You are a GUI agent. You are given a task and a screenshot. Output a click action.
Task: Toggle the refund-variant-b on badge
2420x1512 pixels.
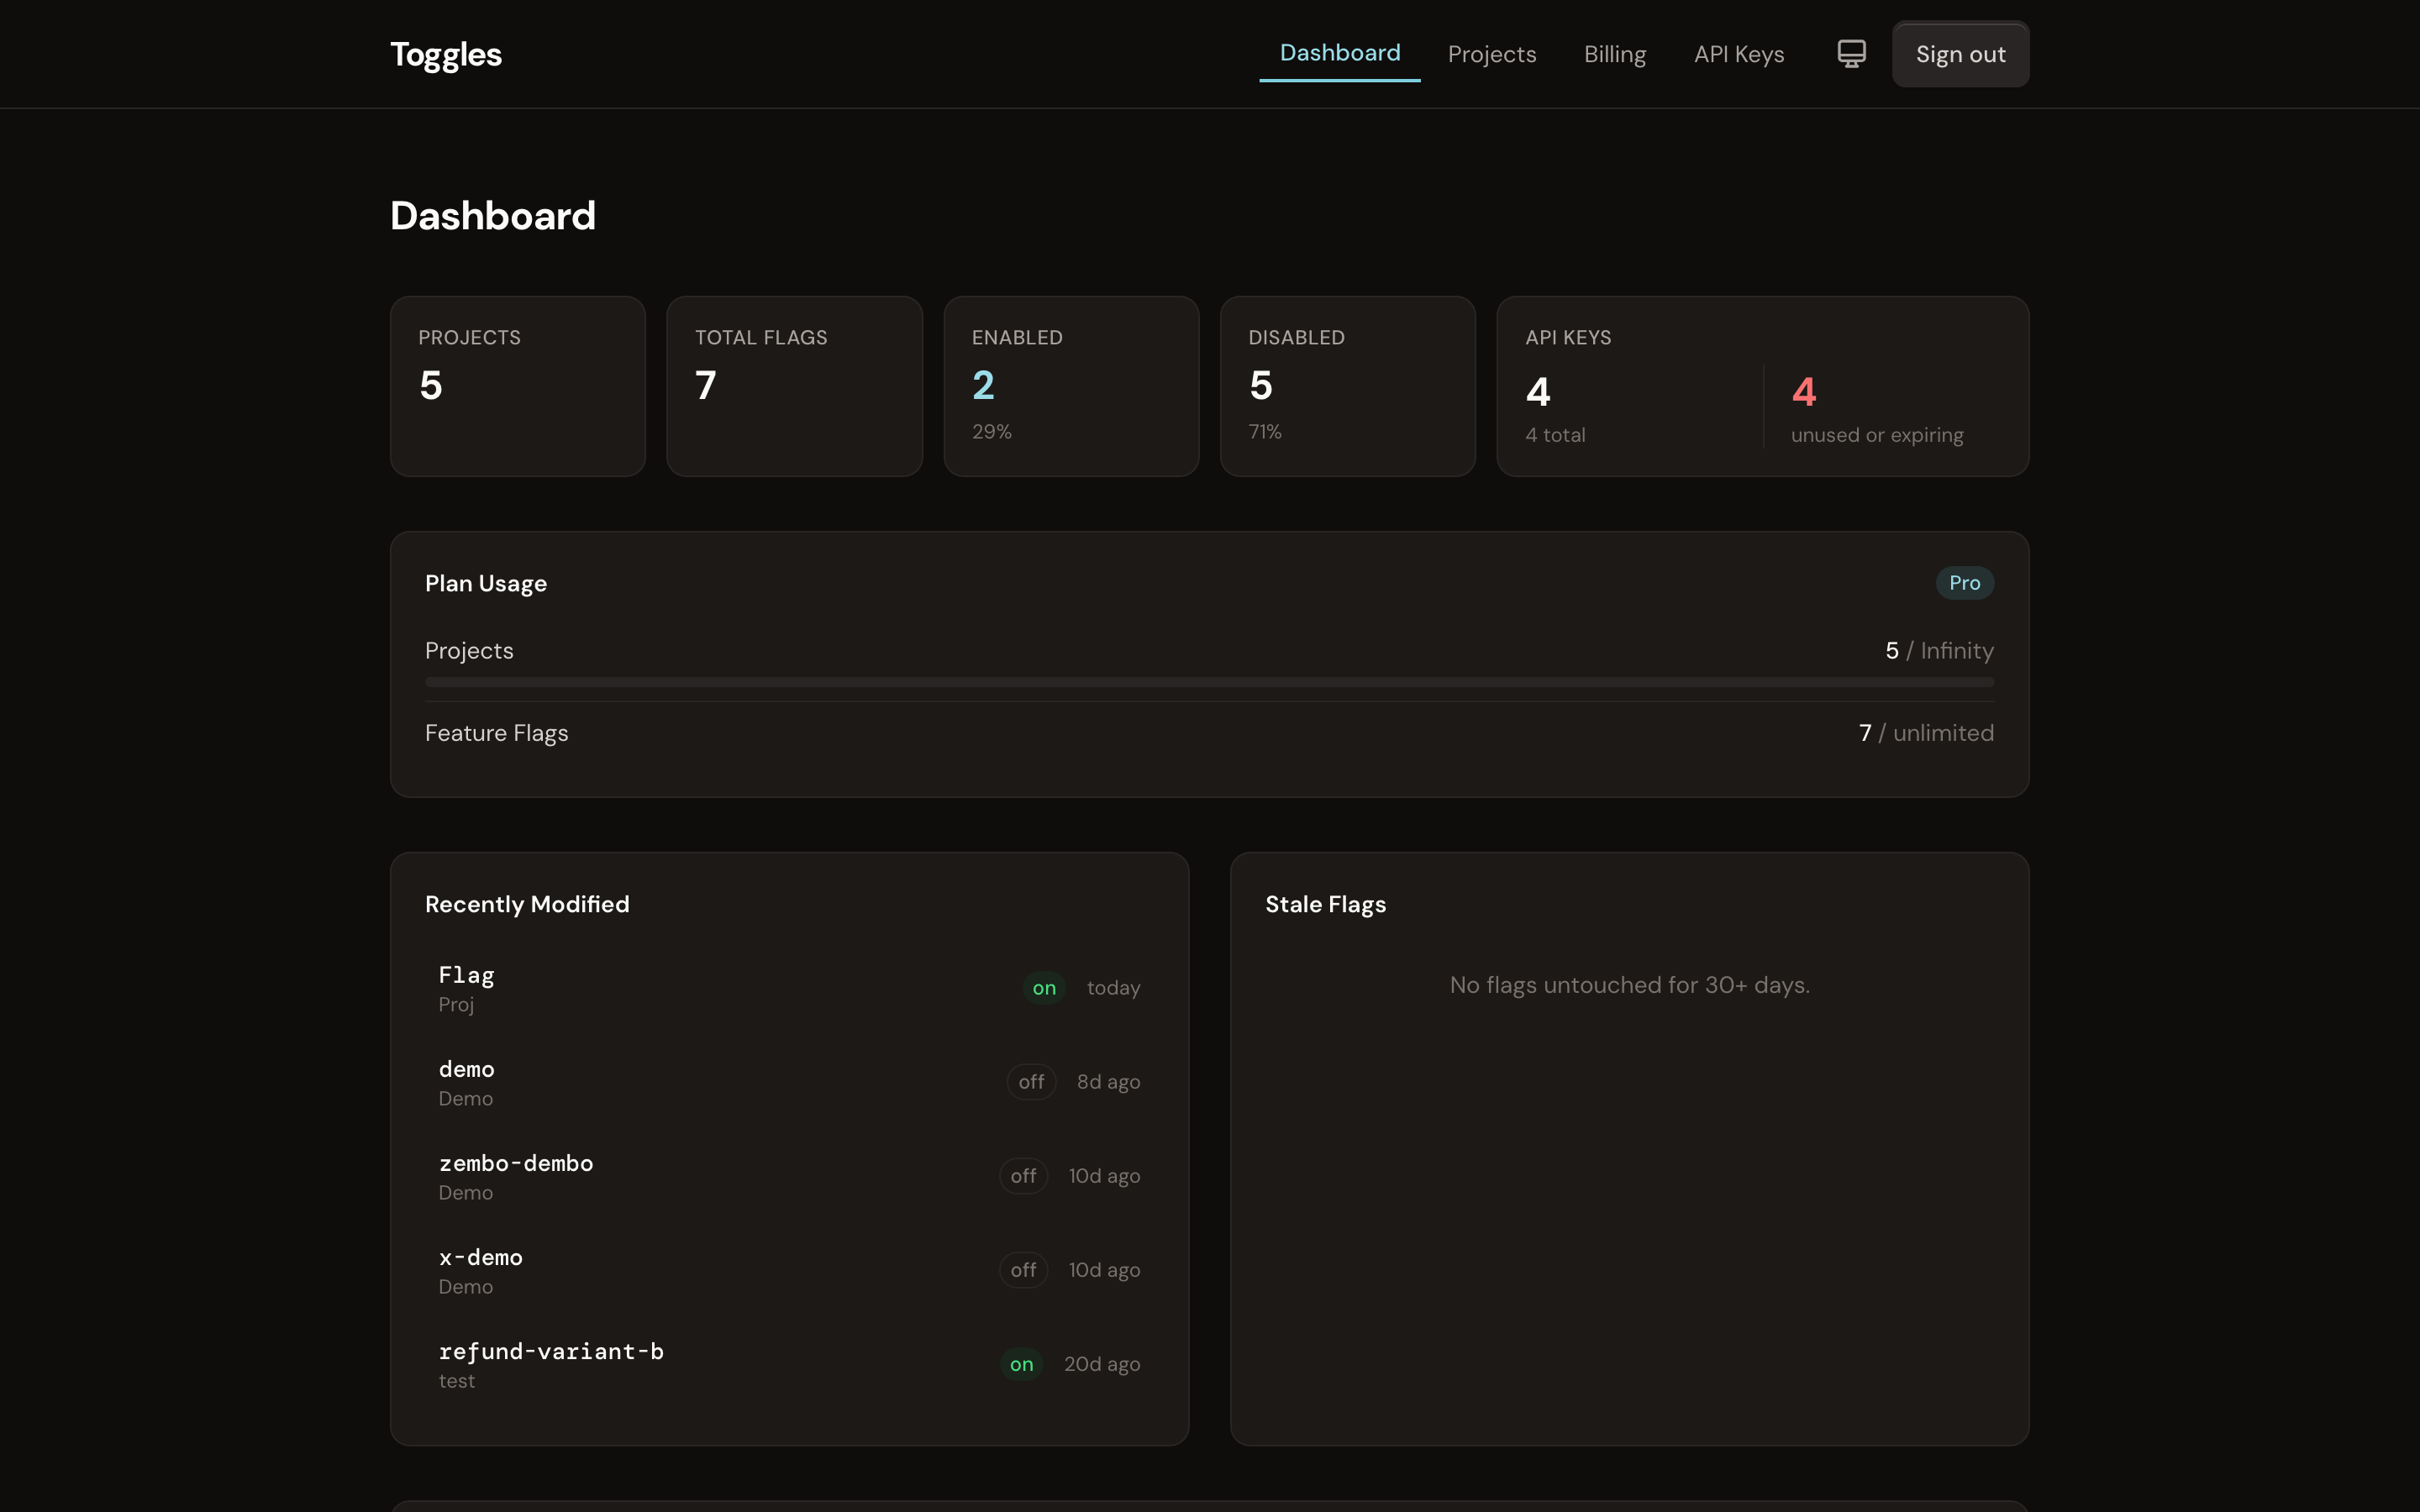[1020, 1363]
